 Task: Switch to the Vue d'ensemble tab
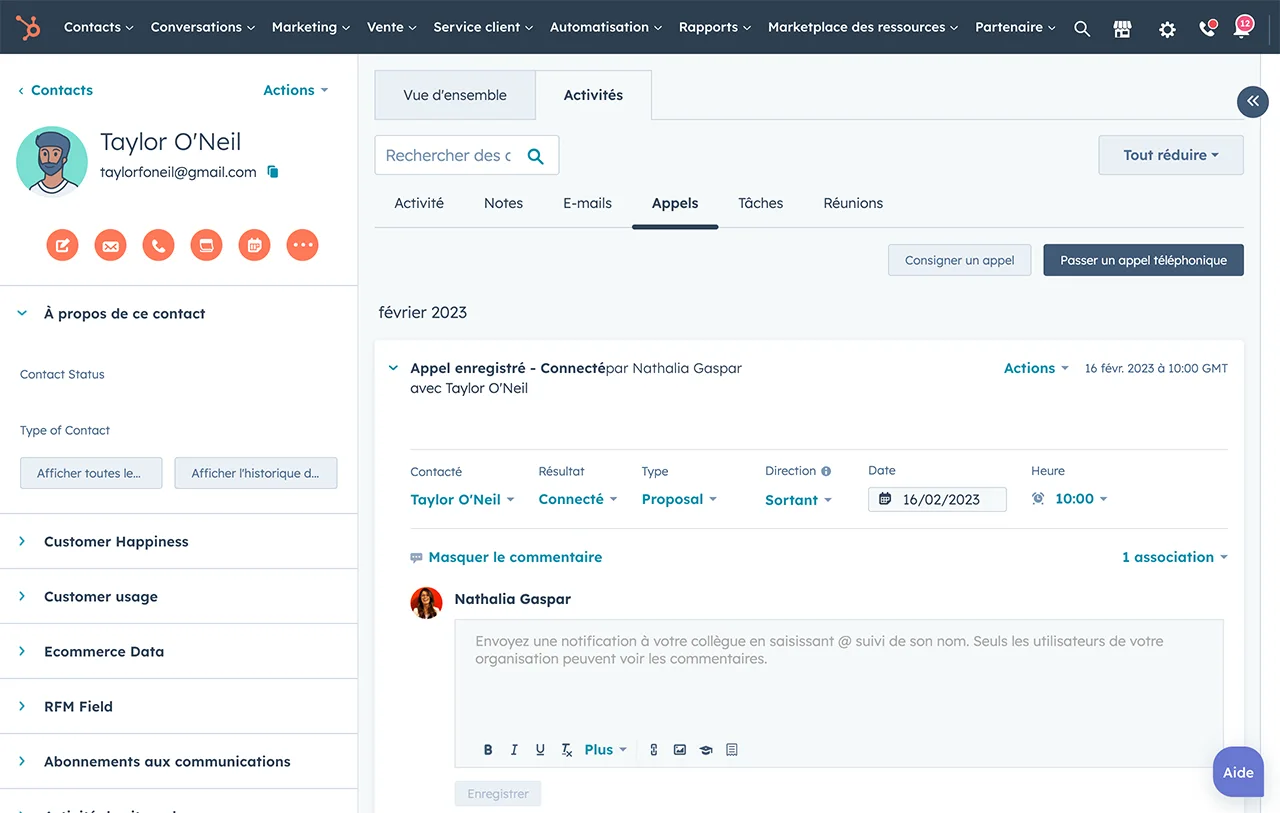[455, 95]
